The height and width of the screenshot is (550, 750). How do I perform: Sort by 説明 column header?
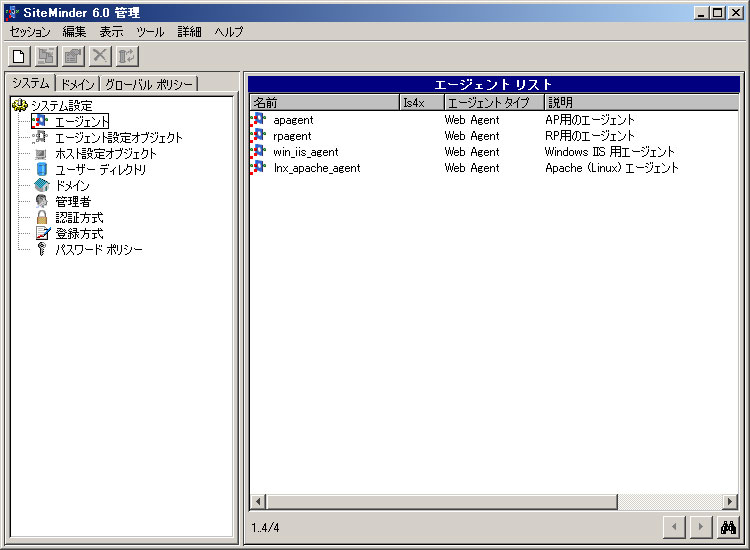pos(641,102)
